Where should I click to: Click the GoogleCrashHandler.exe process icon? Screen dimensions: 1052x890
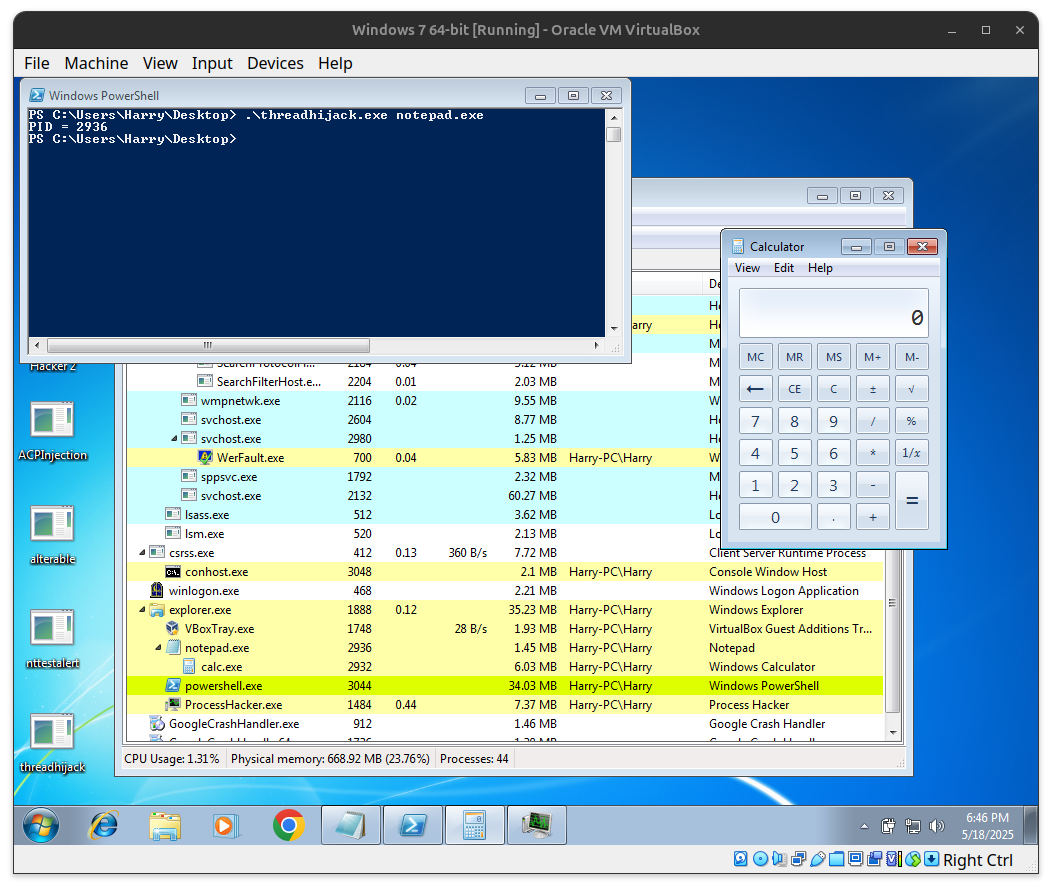pyautogui.click(x=157, y=724)
